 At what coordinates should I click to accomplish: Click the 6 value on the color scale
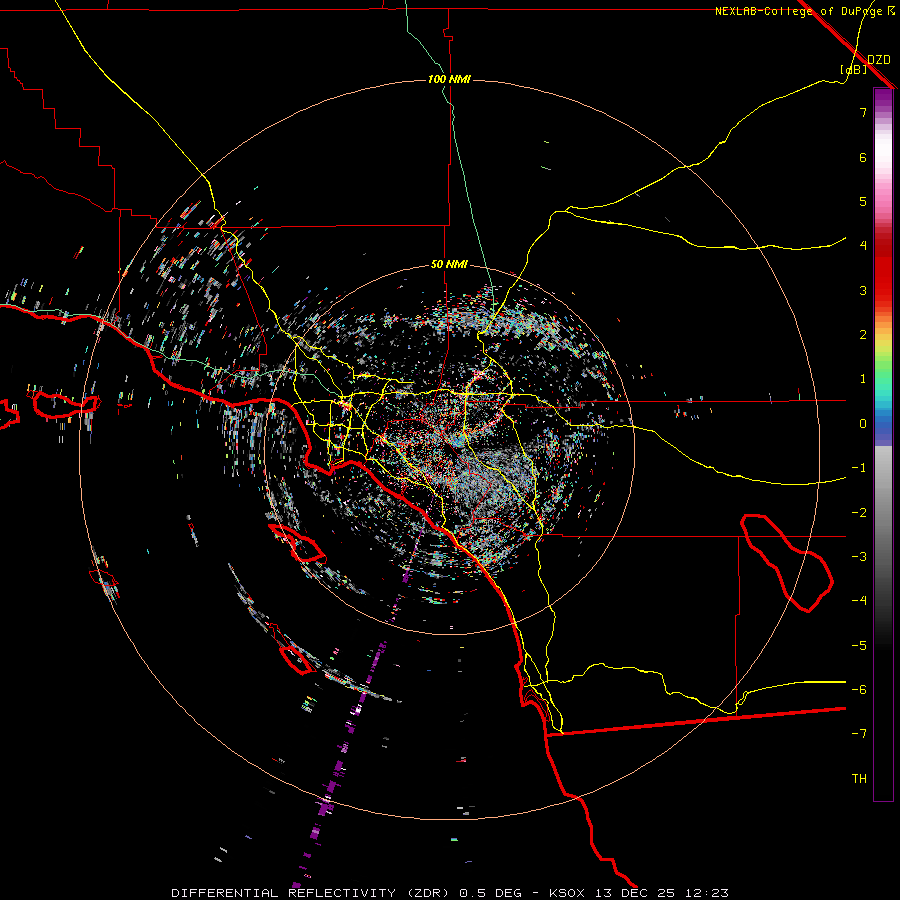pyautogui.click(x=863, y=157)
